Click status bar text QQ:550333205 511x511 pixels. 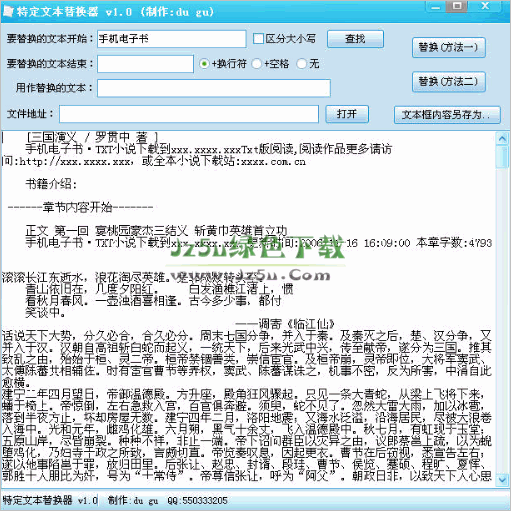[197, 500]
